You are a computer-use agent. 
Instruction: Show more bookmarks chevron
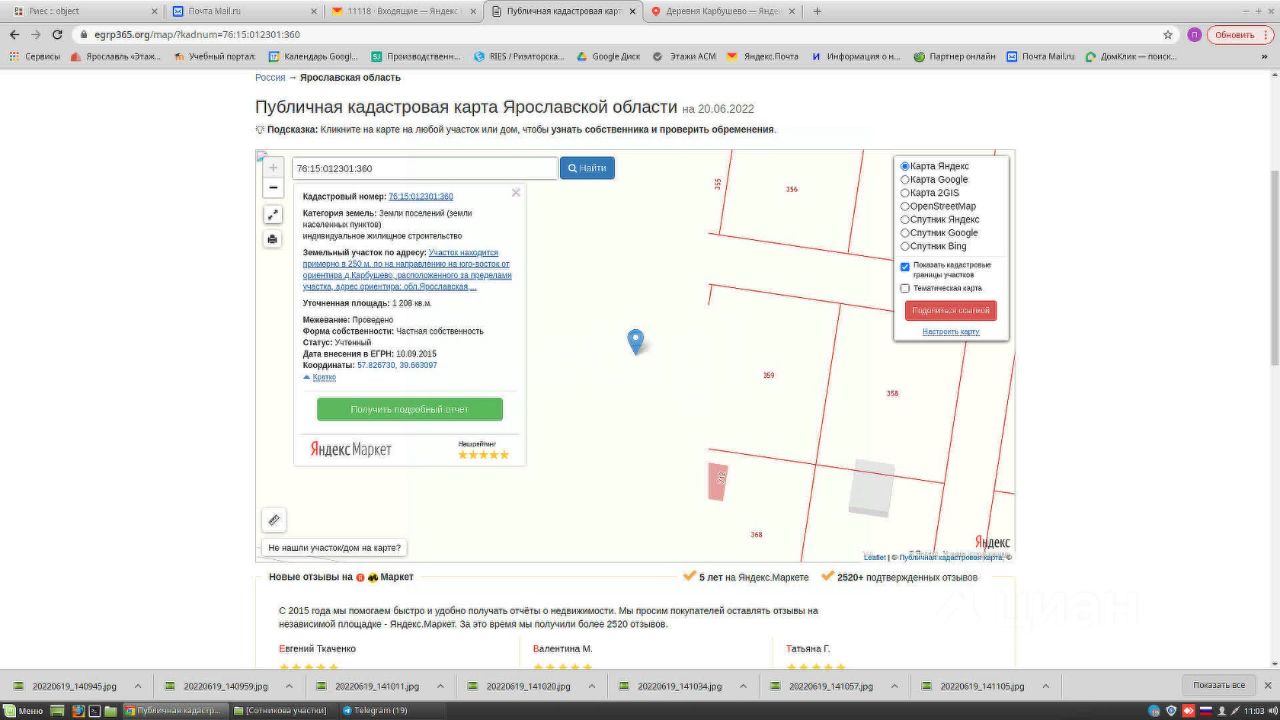(x=1264, y=56)
